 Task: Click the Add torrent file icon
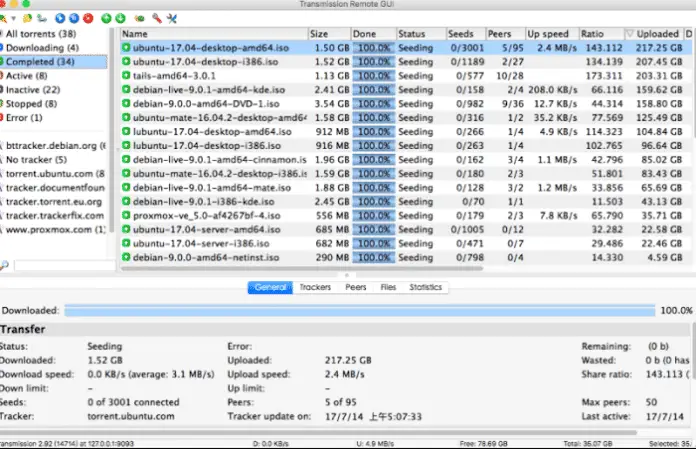(28, 18)
